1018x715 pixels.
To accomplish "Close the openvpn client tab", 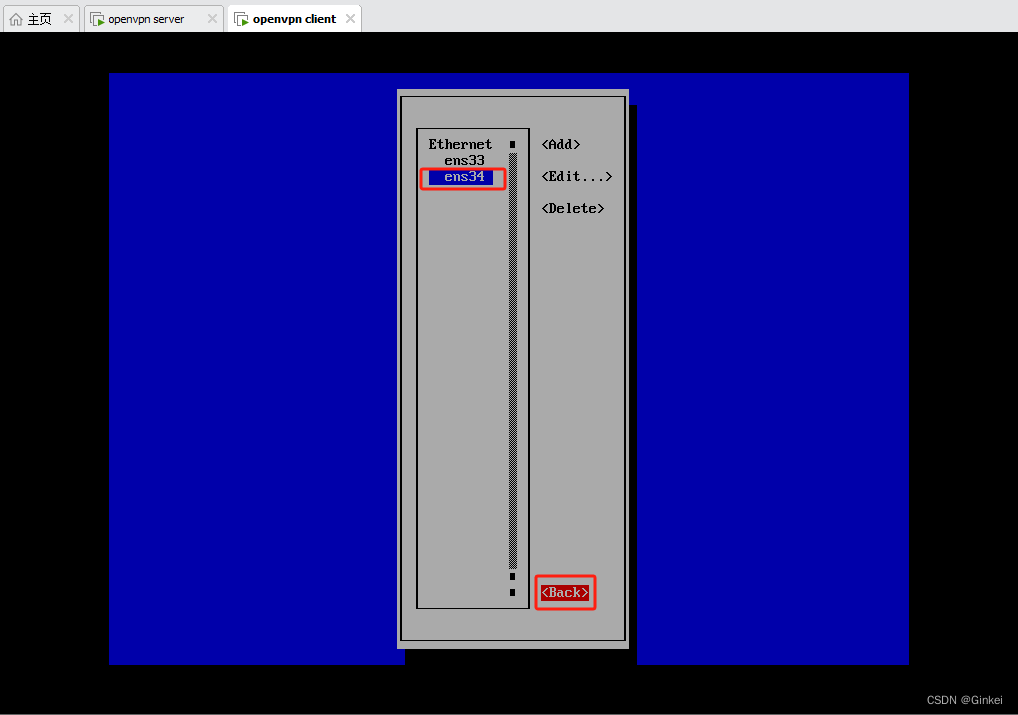I will (351, 19).
